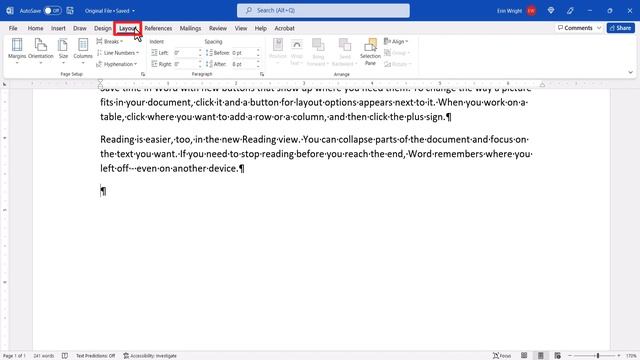Open the Original File name dropdown
Viewport: 640px width, 360px height.
click(x=109, y=11)
